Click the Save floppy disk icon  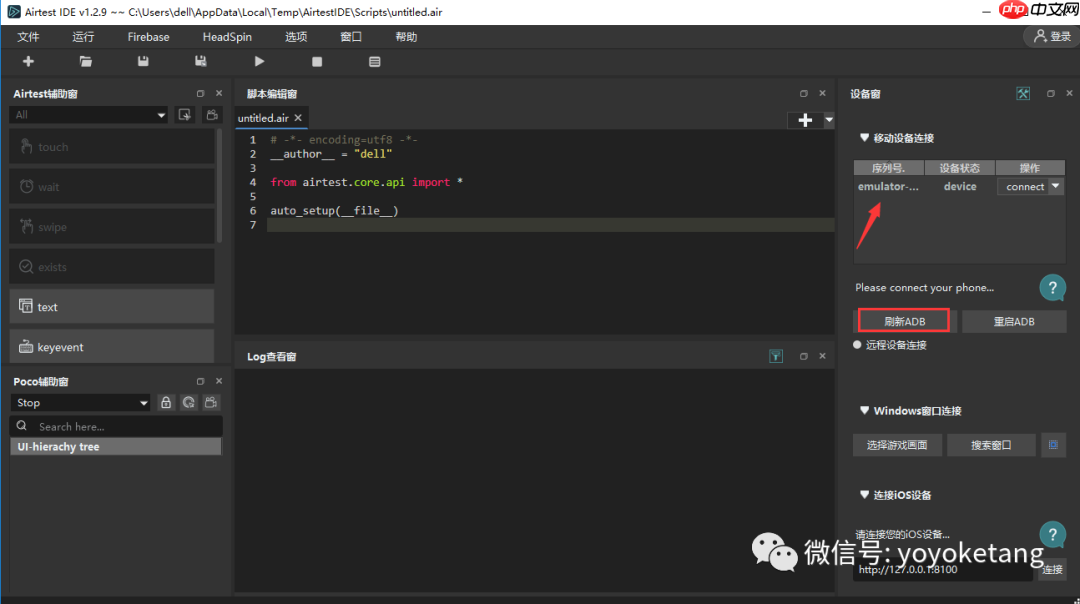pos(143,62)
